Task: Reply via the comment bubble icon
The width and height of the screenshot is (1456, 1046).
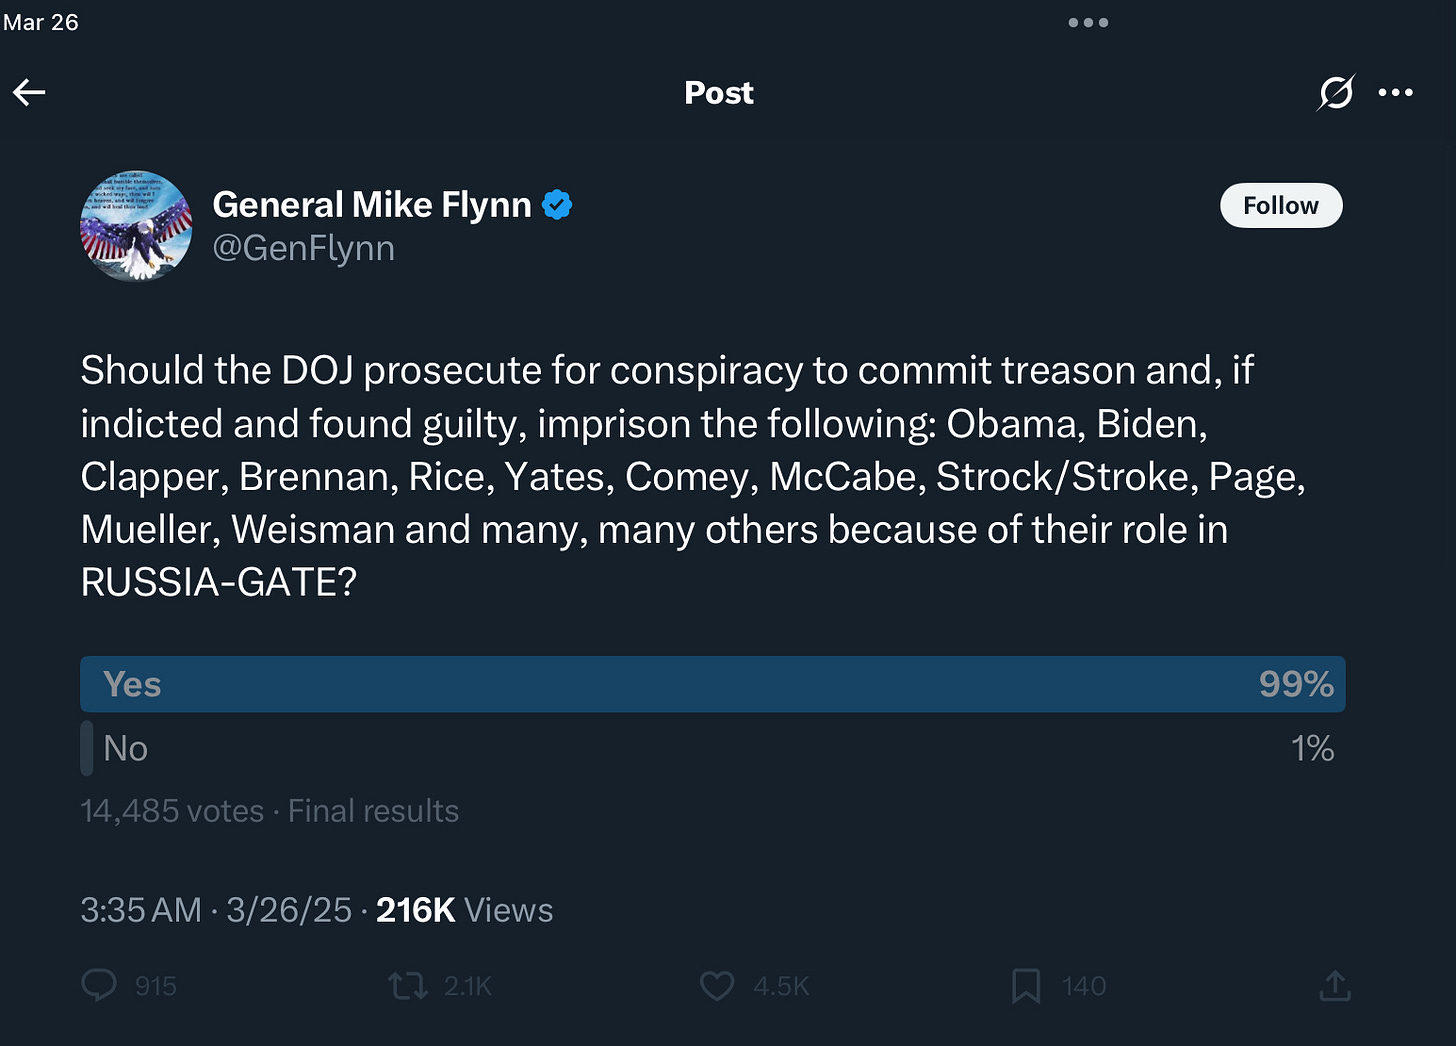Action: coord(99,986)
